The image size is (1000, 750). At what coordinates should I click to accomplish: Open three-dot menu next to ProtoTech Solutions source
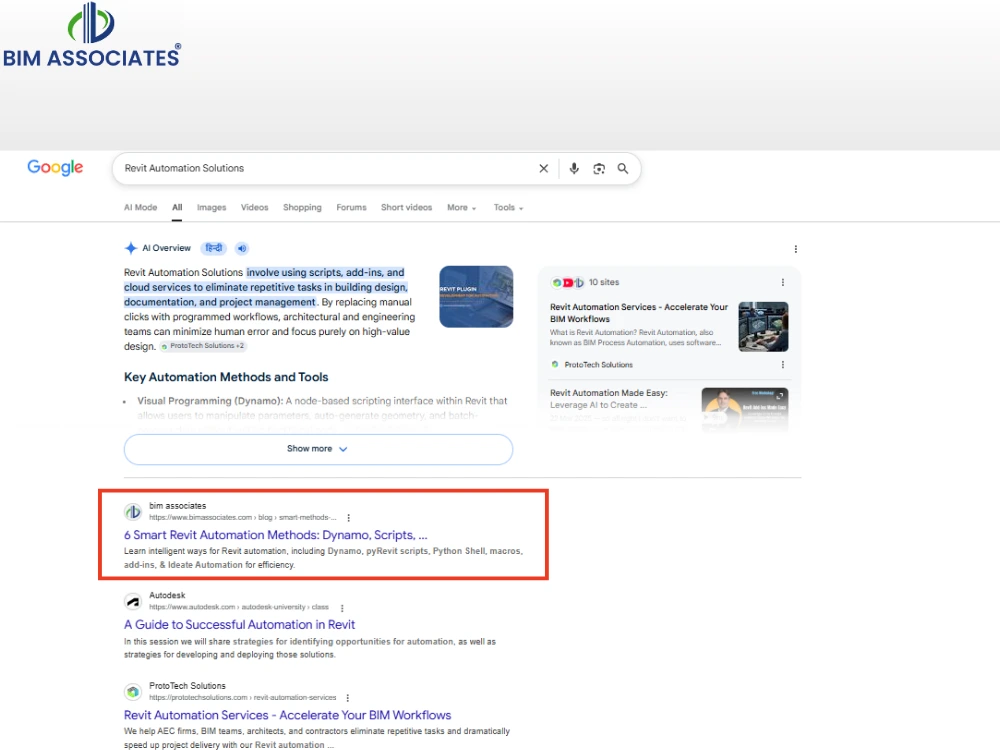(x=783, y=365)
